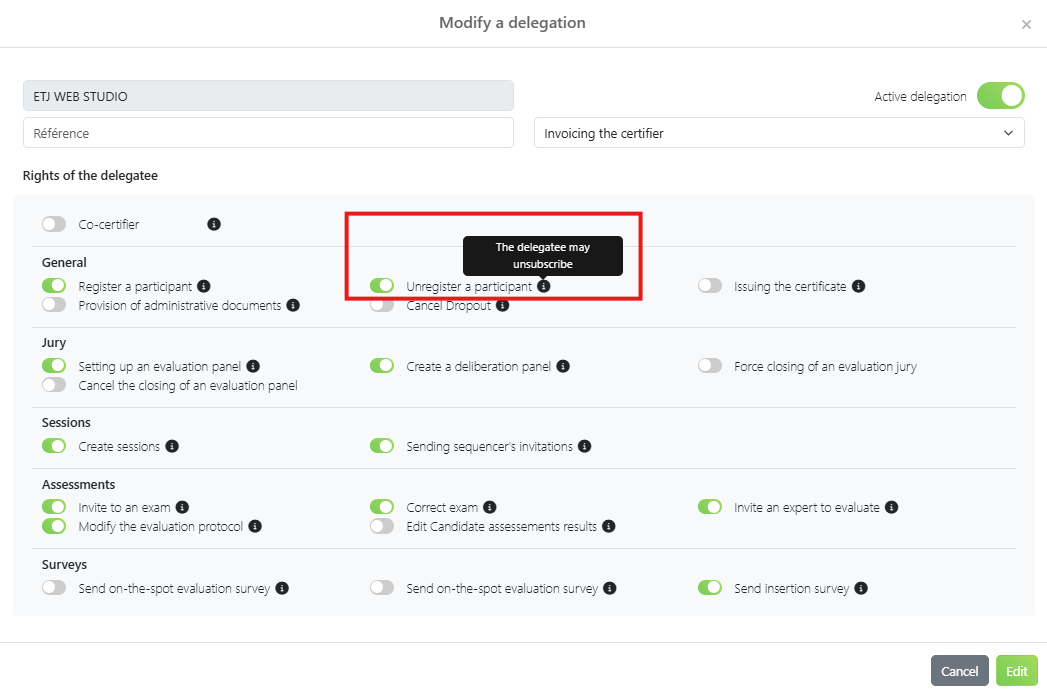Click info icon next to Co-certifier
The image size is (1047, 697).
pyautogui.click(x=214, y=224)
